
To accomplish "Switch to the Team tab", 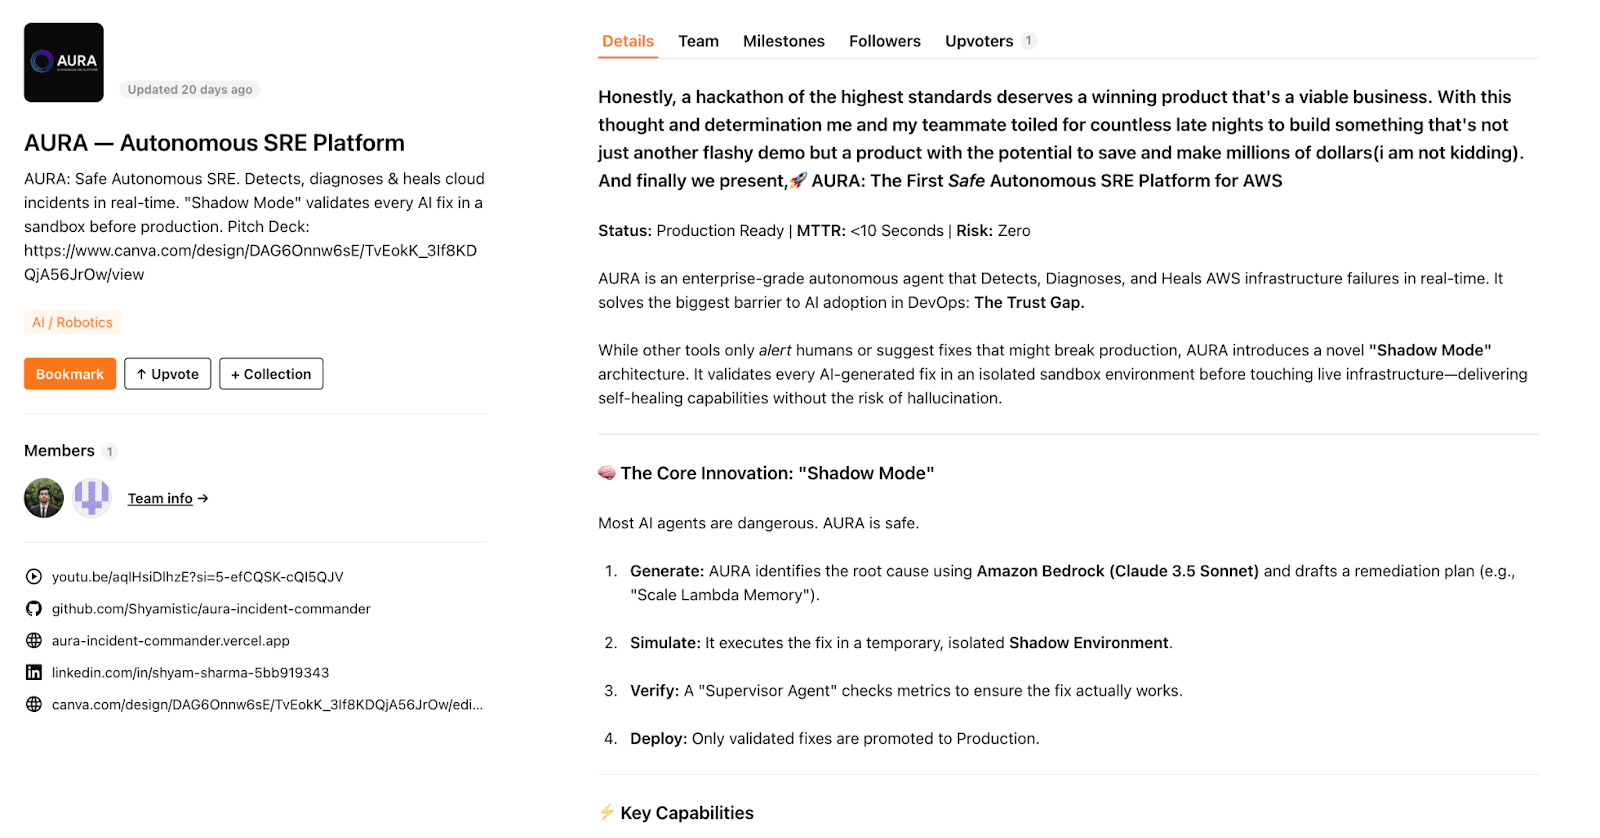I will [698, 41].
